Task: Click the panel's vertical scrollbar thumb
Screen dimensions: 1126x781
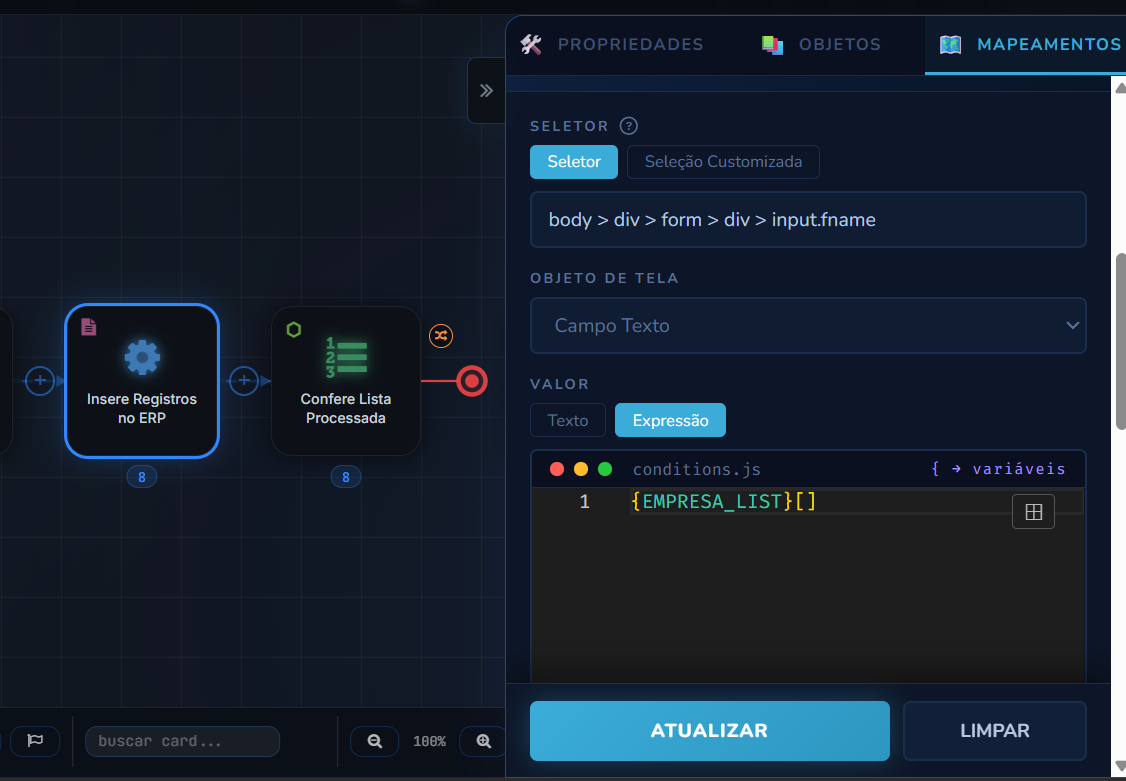Action: (1120, 341)
